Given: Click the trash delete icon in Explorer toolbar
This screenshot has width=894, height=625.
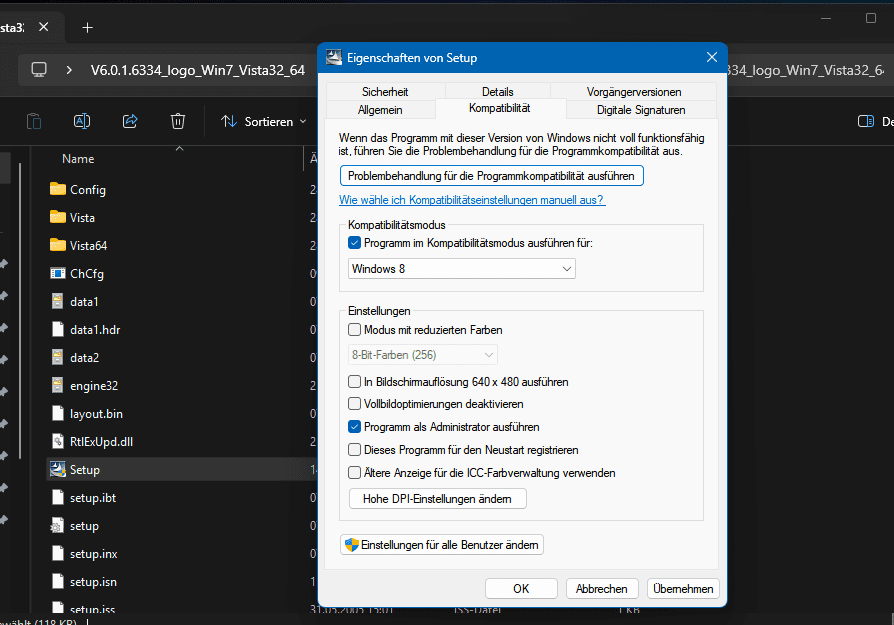Looking at the screenshot, I should click(178, 121).
